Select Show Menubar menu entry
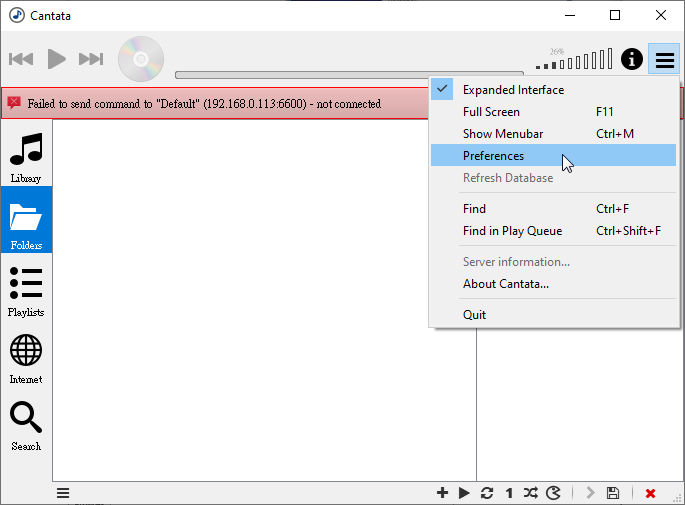685x505 pixels. 553,134
